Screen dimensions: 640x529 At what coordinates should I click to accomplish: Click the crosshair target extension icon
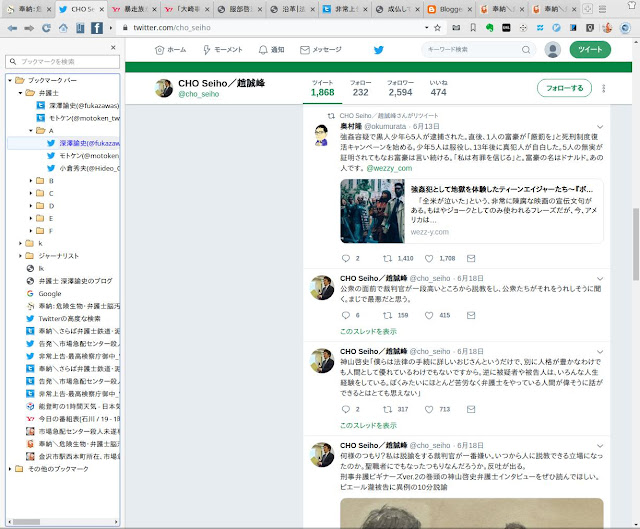tap(523, 28)
